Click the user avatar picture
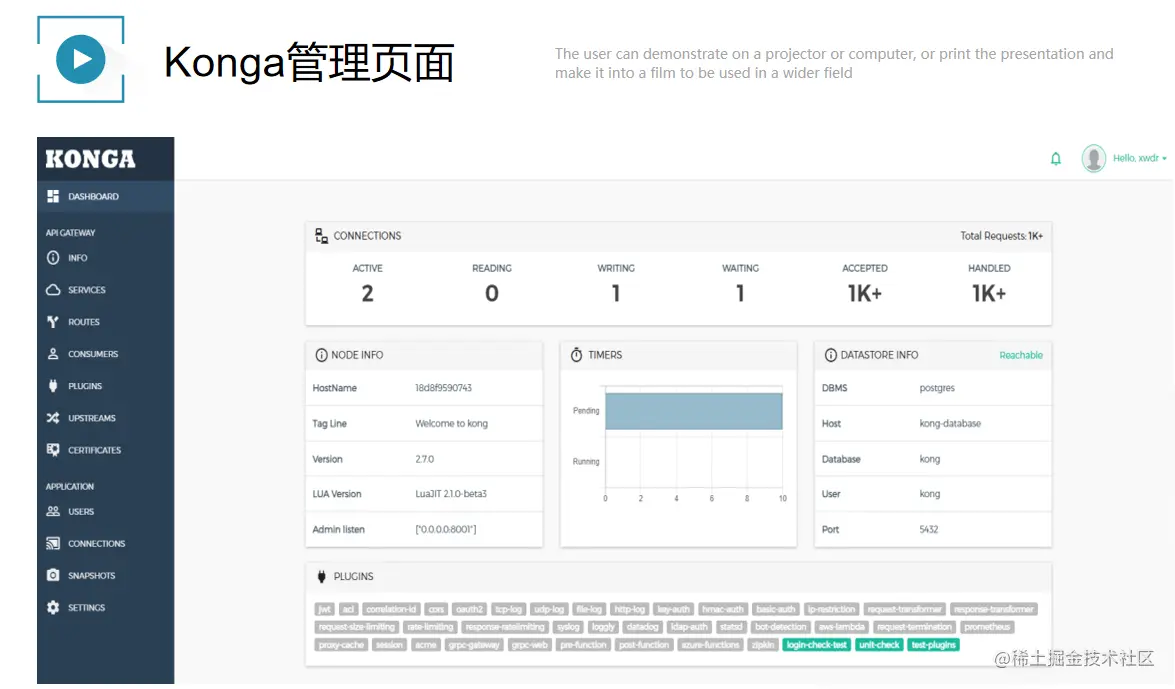 pyautogui.click(x=1093, y=158)
